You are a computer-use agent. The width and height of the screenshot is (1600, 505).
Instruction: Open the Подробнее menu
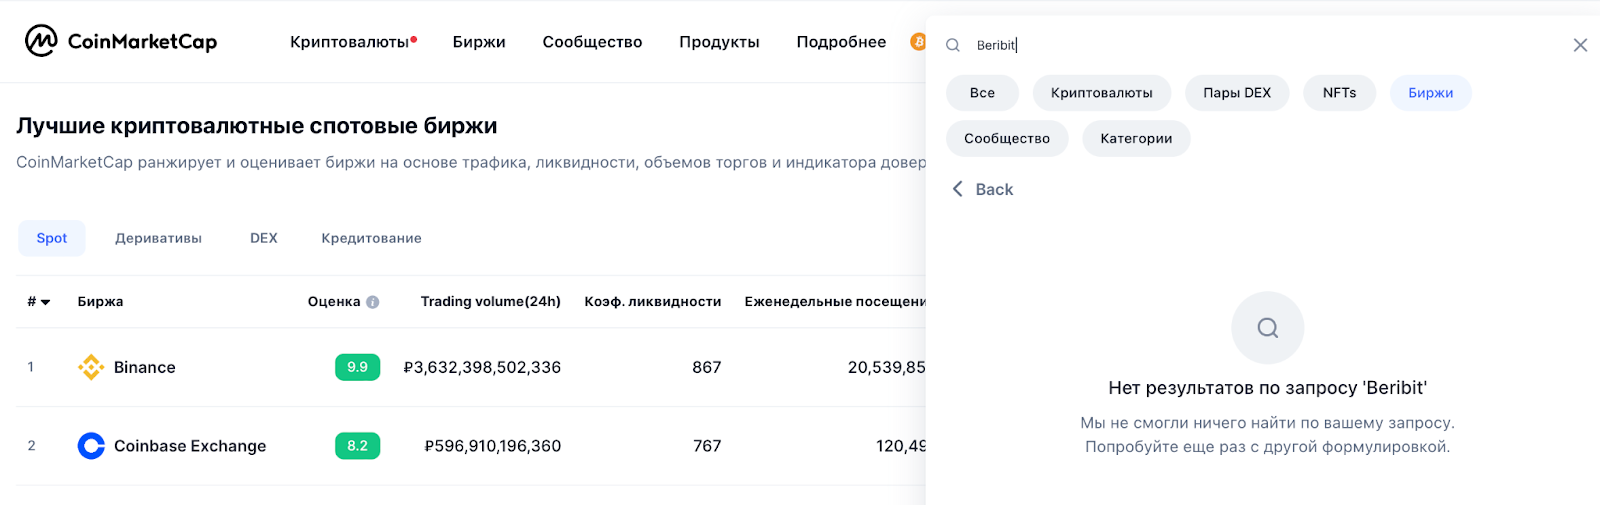pyautogui.click(x=841, y=42)
